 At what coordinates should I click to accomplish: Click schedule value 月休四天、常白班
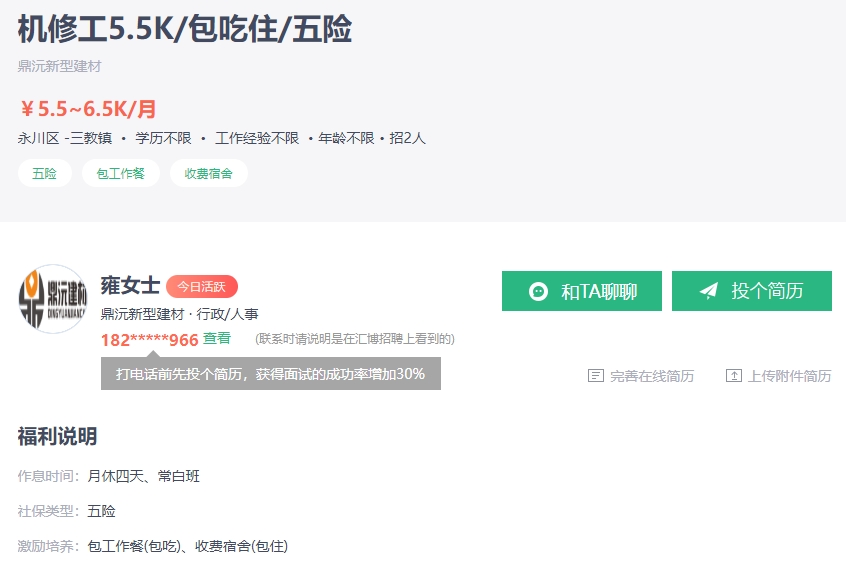click(144, 476)
